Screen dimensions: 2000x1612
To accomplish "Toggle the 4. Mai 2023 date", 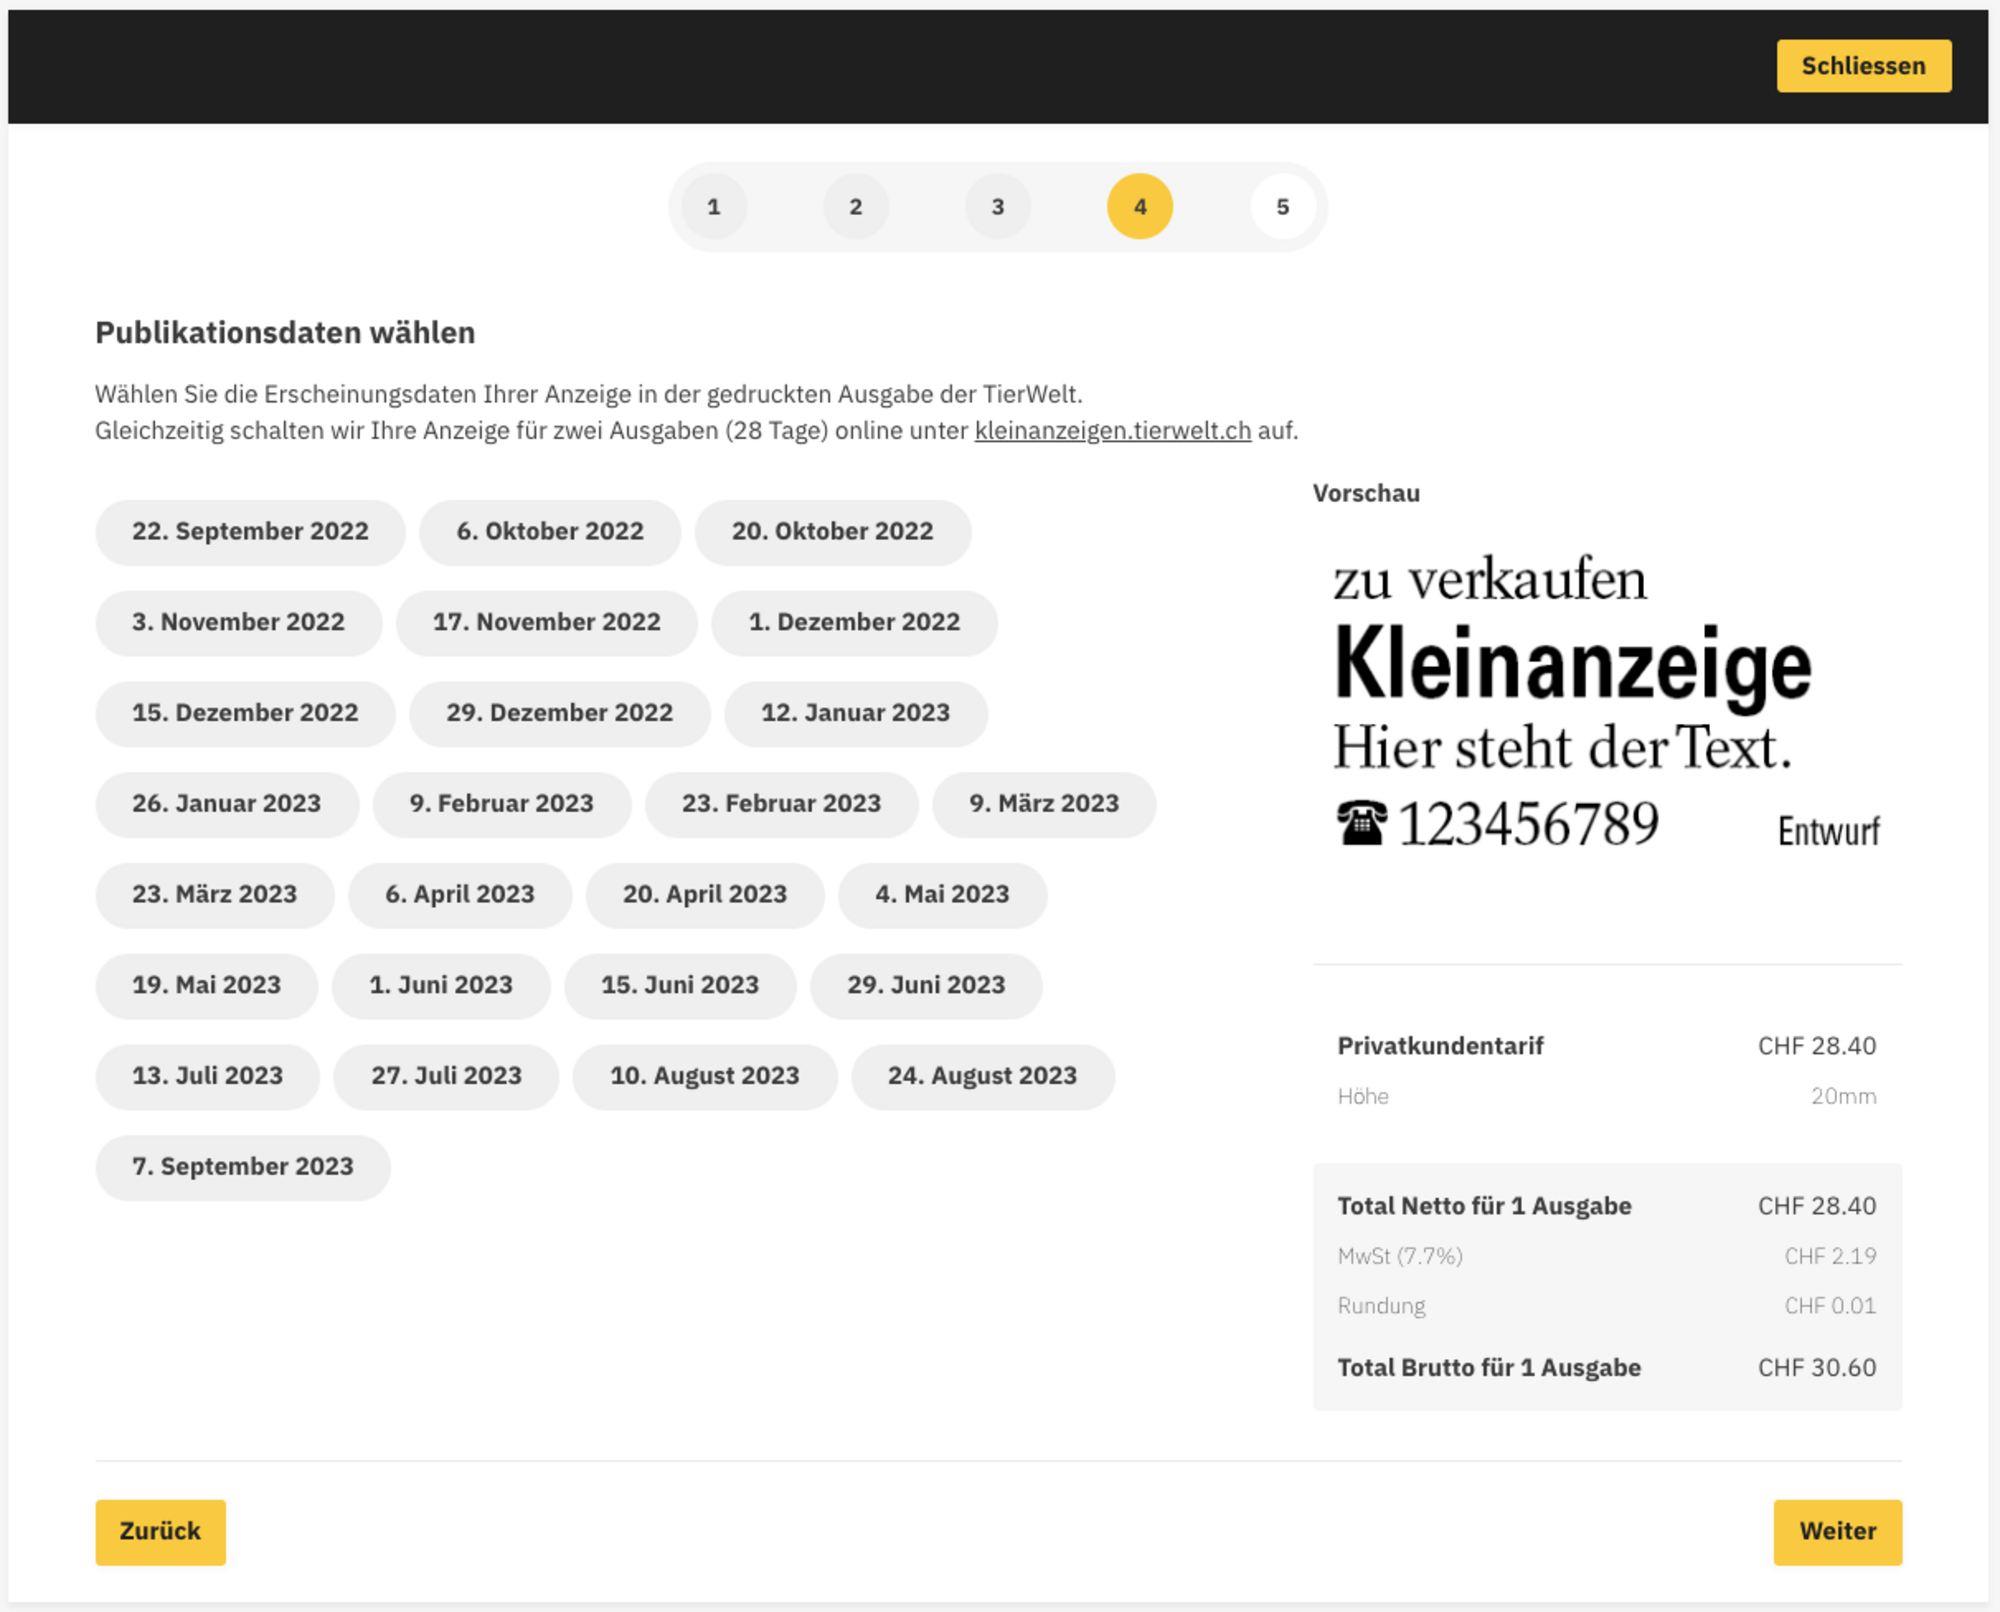I will [x=943, y=895].
